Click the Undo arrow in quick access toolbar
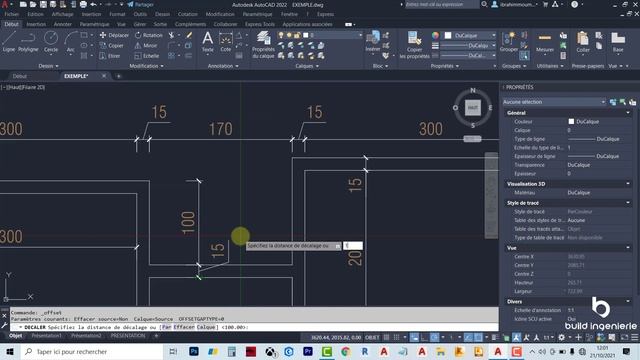The width and height of the screenshot is (640, 360). [93, 4]
